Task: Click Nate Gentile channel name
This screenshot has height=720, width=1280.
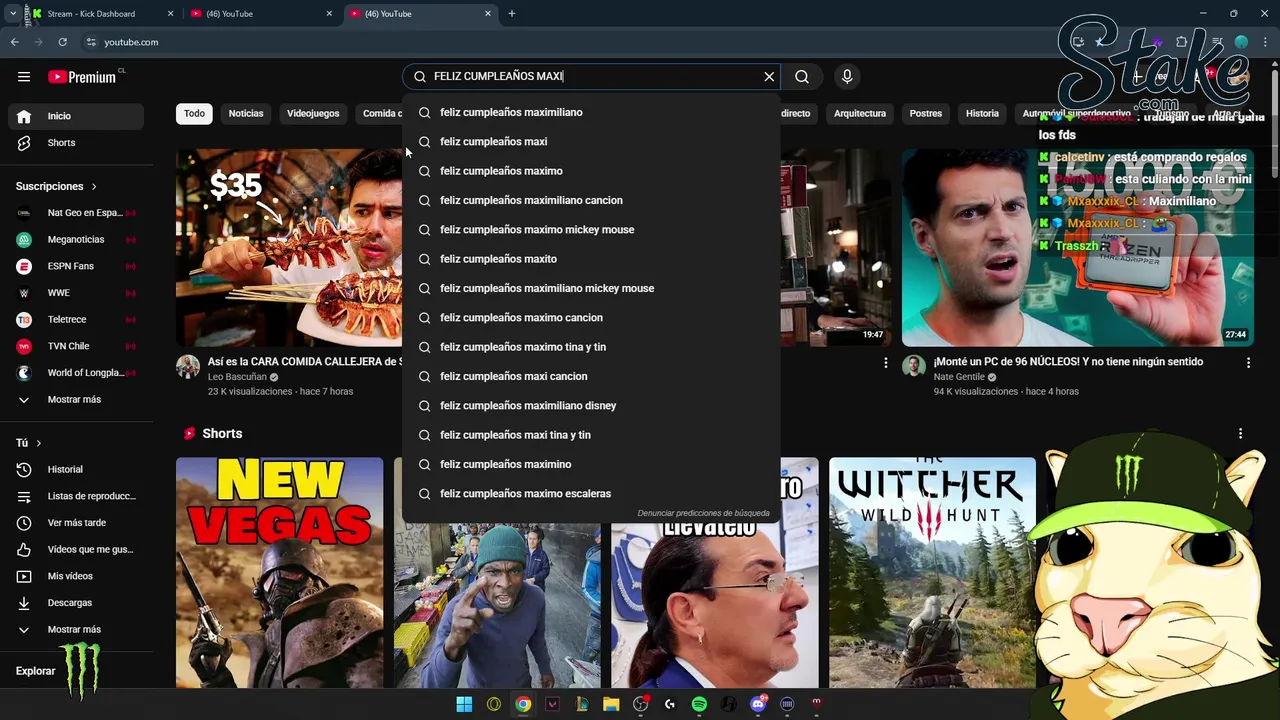Action: pyautogui.click(x=960, y=377)
